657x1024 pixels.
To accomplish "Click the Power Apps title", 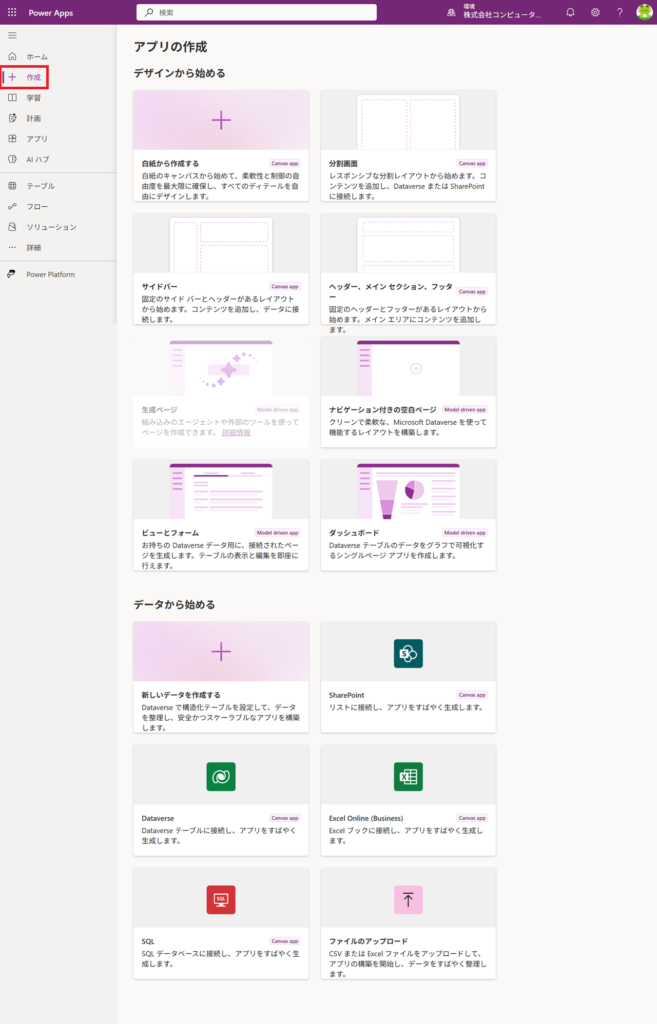I will 50,12.
